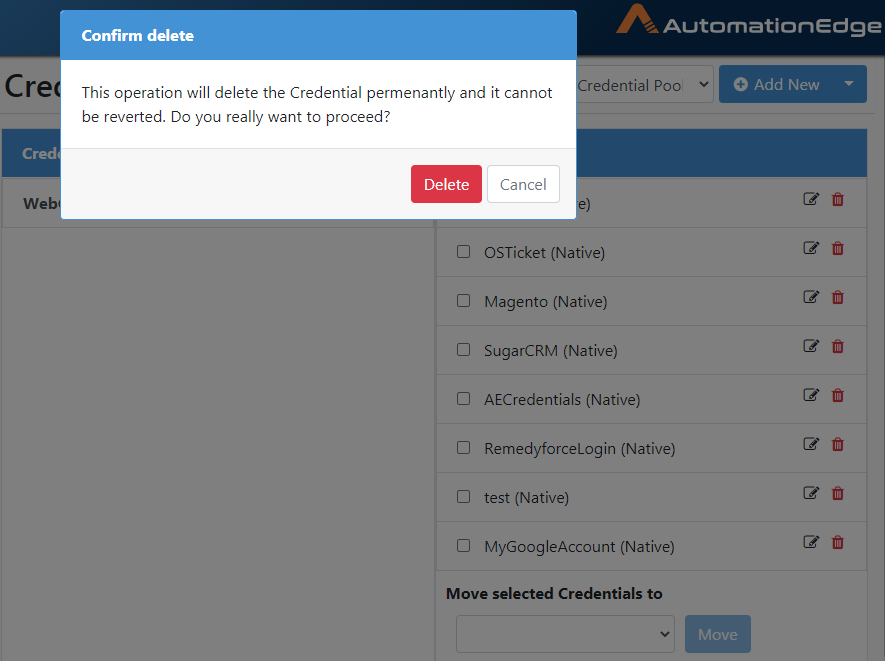Edit the test credential with pencil icon
Screen dimensions: 885x661
click(811, 493)
